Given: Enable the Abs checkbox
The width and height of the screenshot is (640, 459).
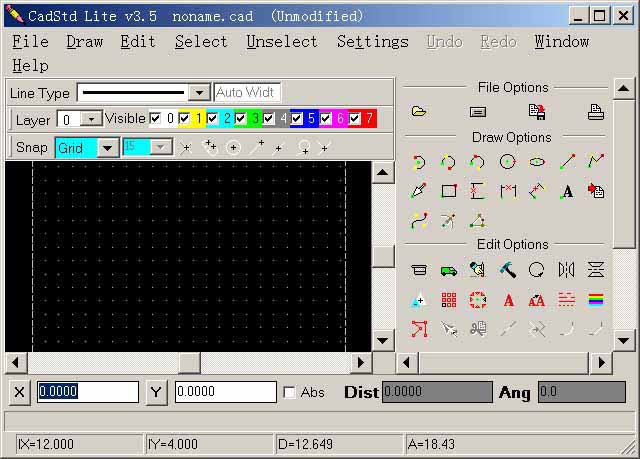Looking at the screenshot, I should click(x=290, y=393).
